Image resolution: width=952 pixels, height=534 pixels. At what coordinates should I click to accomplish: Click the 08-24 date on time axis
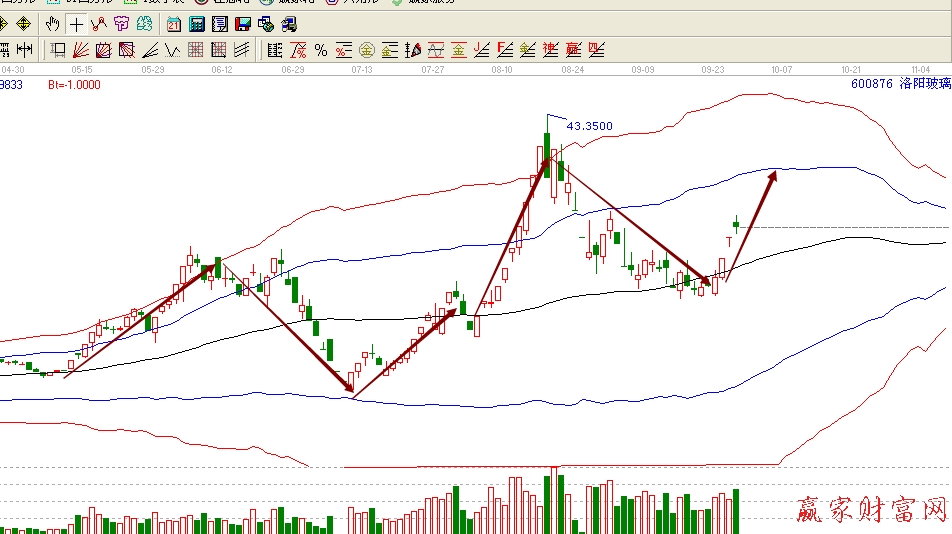[x=573, y=70]
